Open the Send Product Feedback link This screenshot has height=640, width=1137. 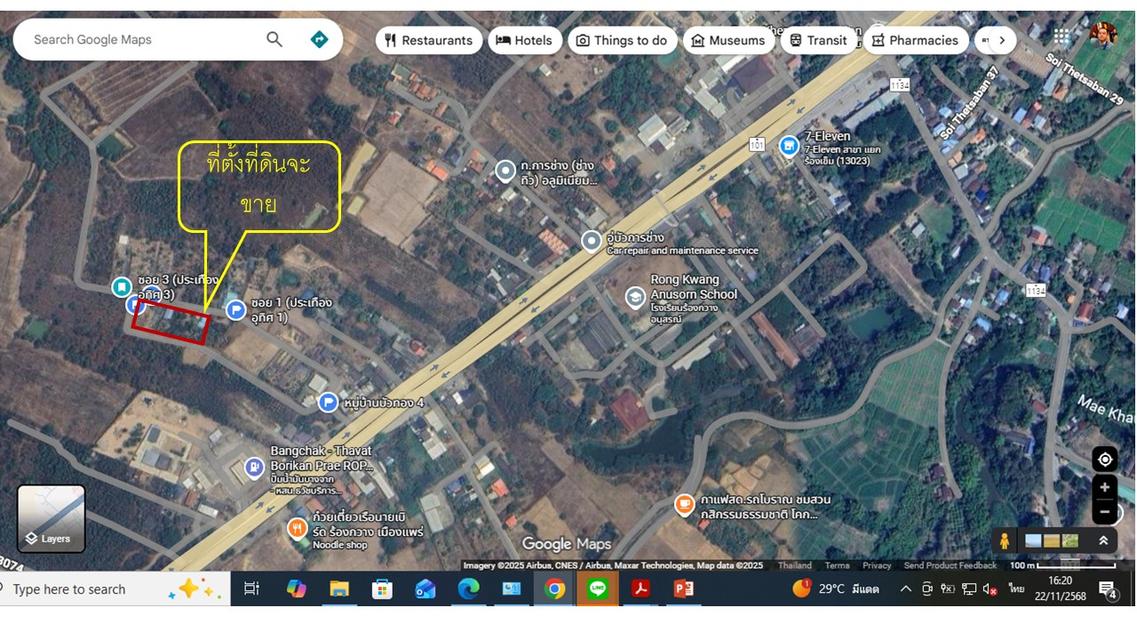[950, 565]
